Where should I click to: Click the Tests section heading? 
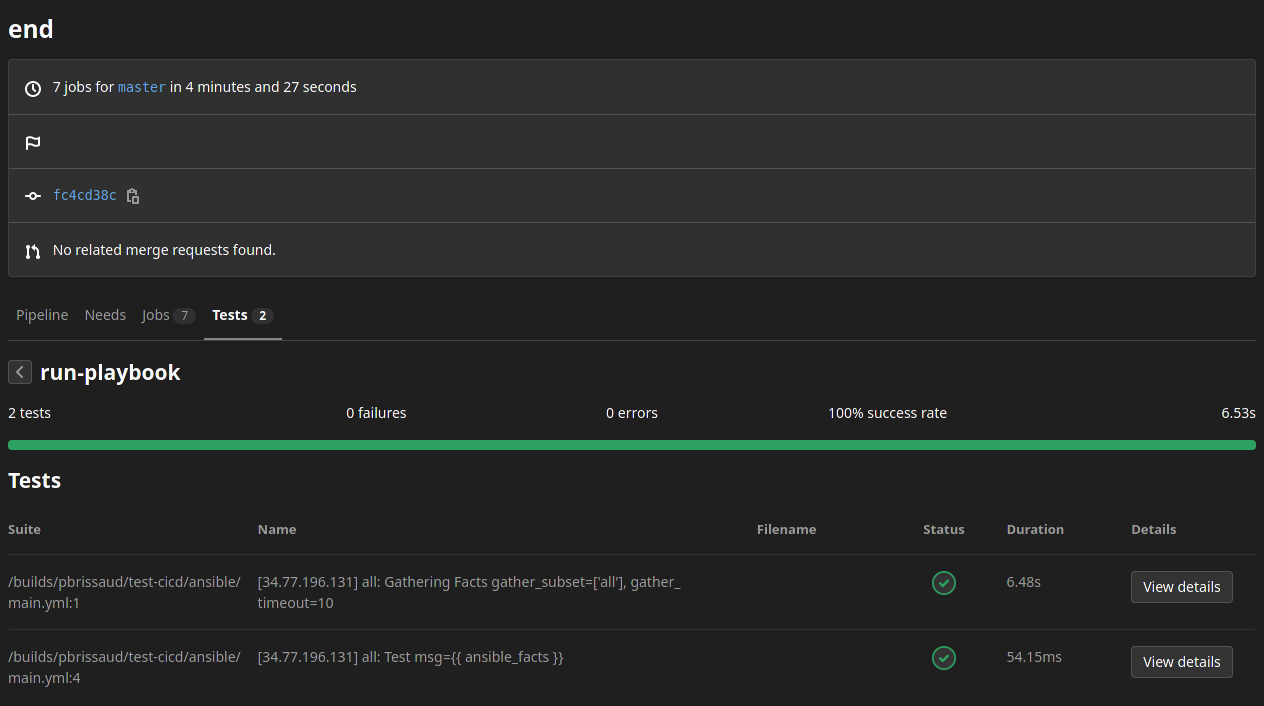pos(35,480)
